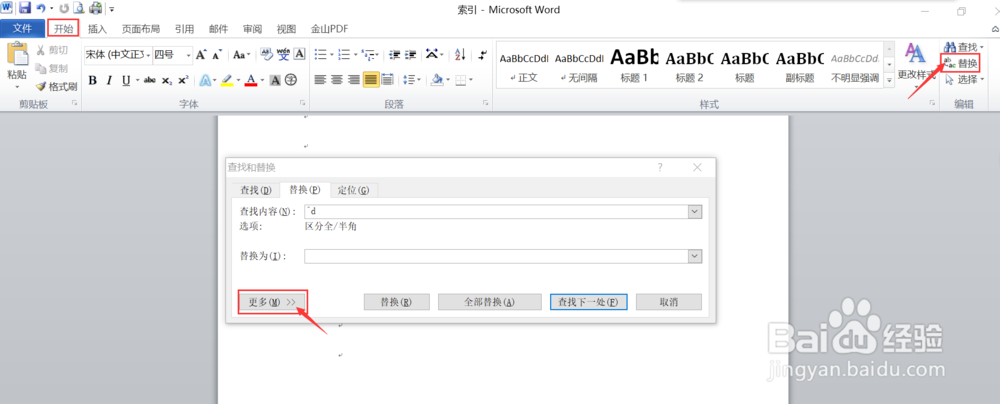The image size is (1000, 404).
Task: Click the Save icon in quick access toolbar
Action: point(25,8)
